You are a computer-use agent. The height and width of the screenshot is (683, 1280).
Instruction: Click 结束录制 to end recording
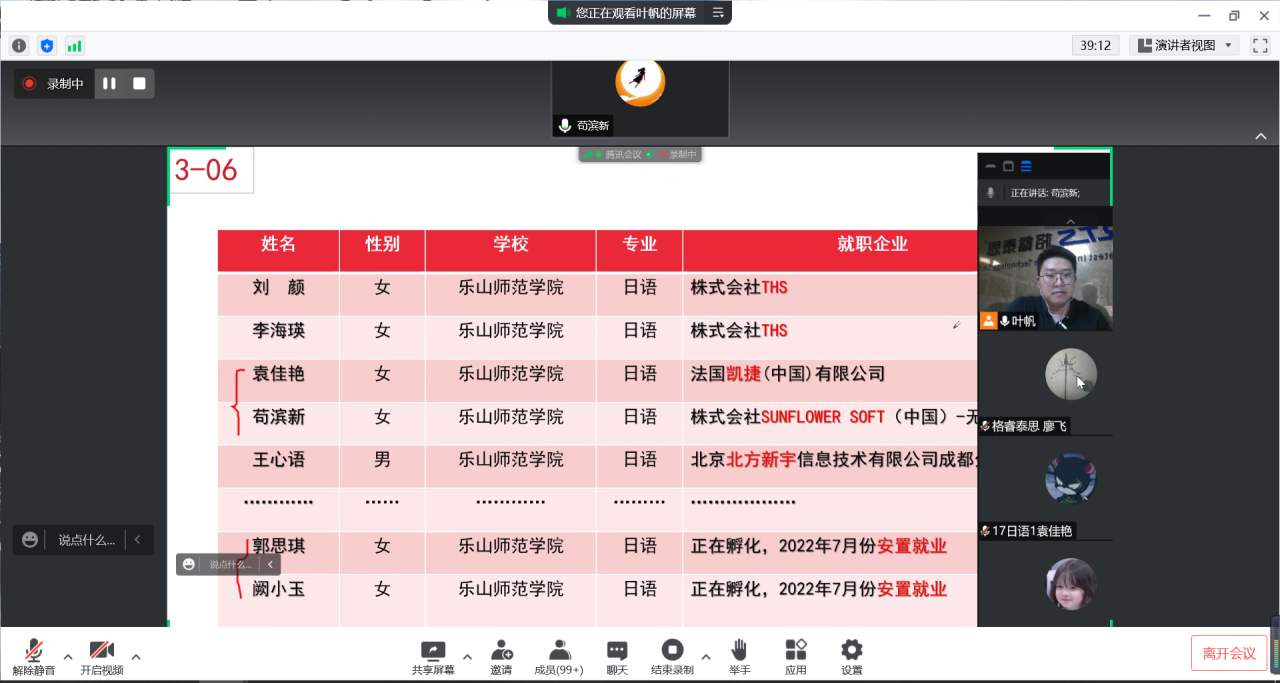coord(672,657)
